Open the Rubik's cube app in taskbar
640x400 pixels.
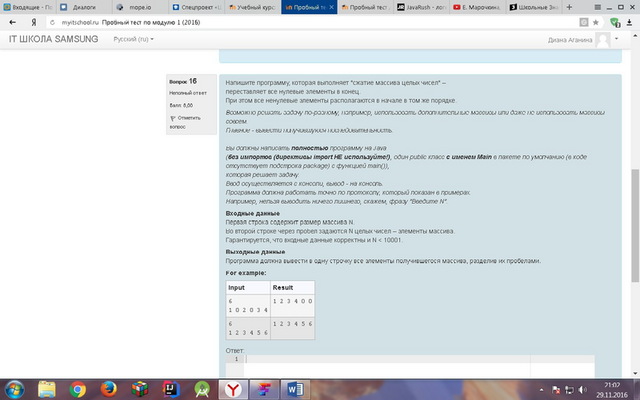(140, 389)
